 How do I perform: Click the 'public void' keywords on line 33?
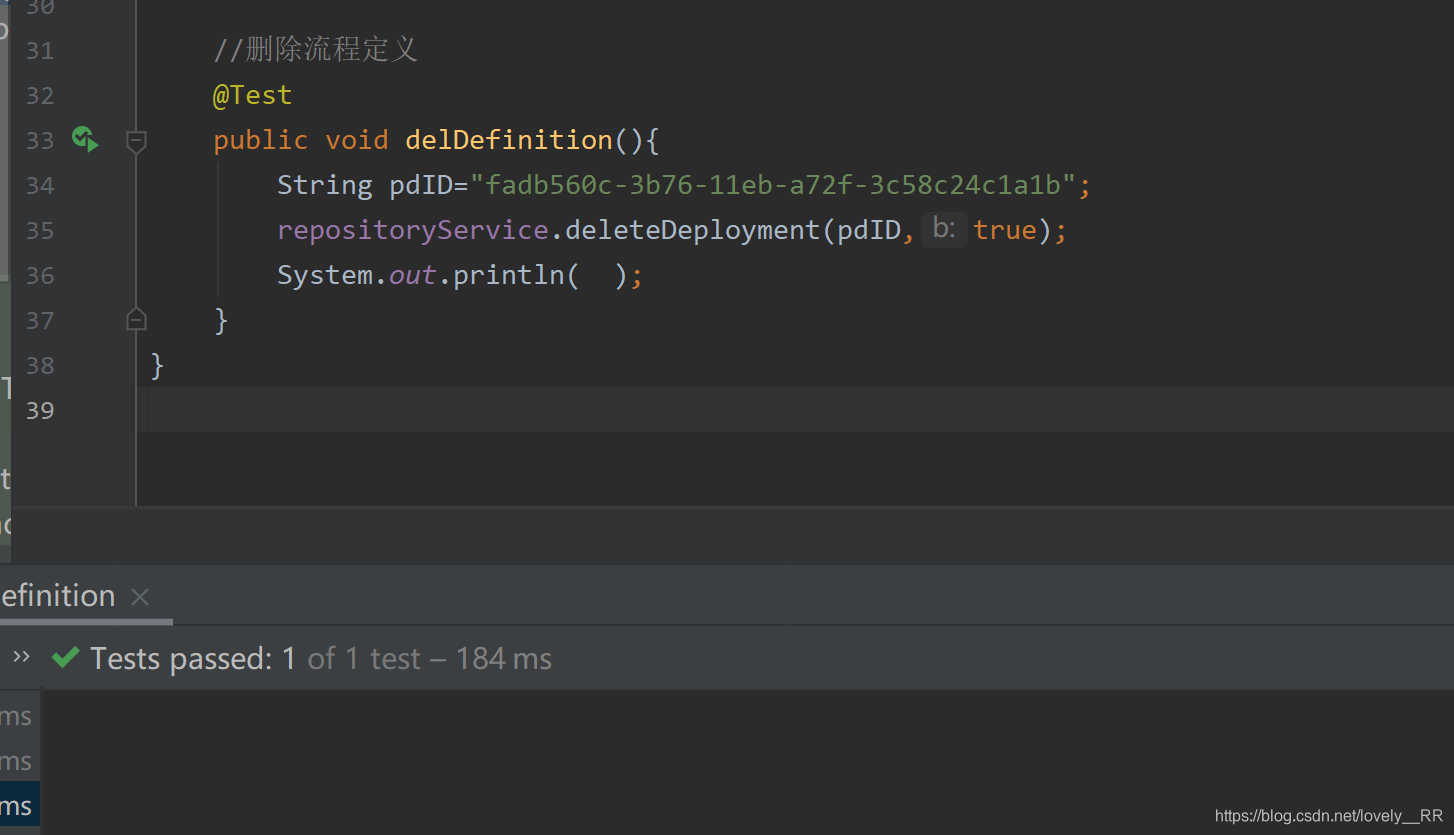click(301, 140)
